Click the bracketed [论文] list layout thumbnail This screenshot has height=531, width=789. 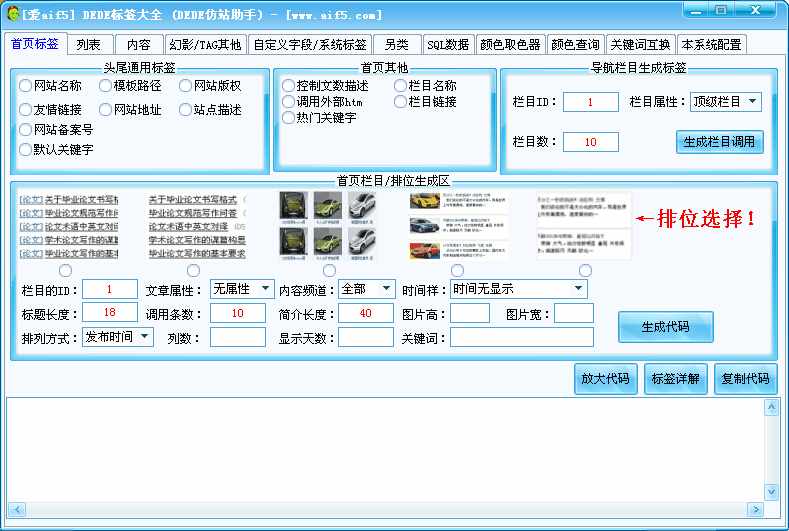click(69, 226)
